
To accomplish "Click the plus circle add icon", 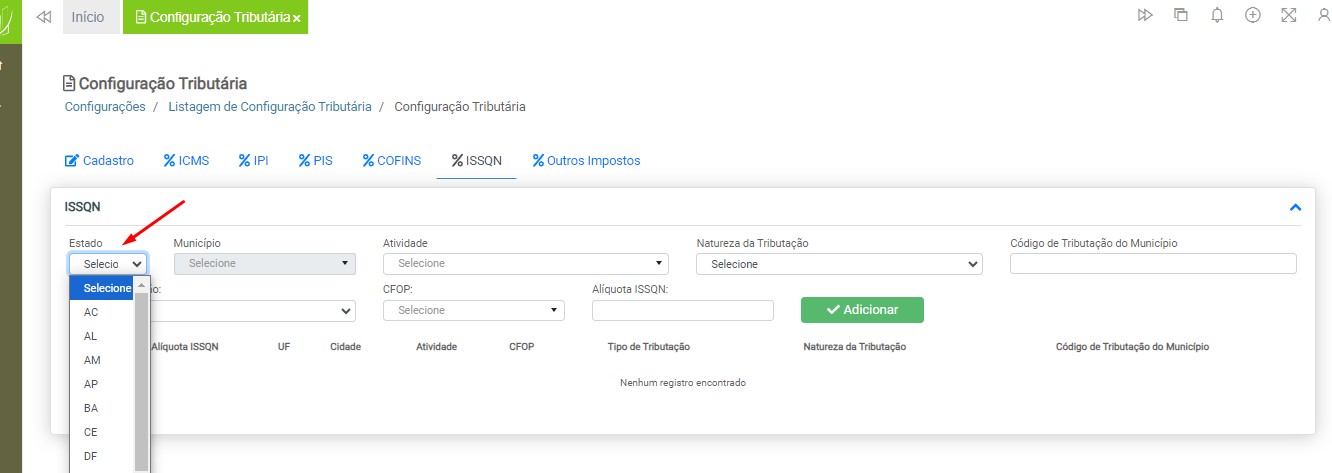I will pos(1252,15).
